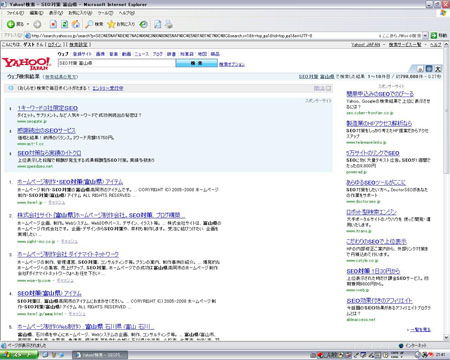Switch to the ブログ (Blog) search tab
Viewport: 450px width, 360px height.
click(x=158, y=54)
